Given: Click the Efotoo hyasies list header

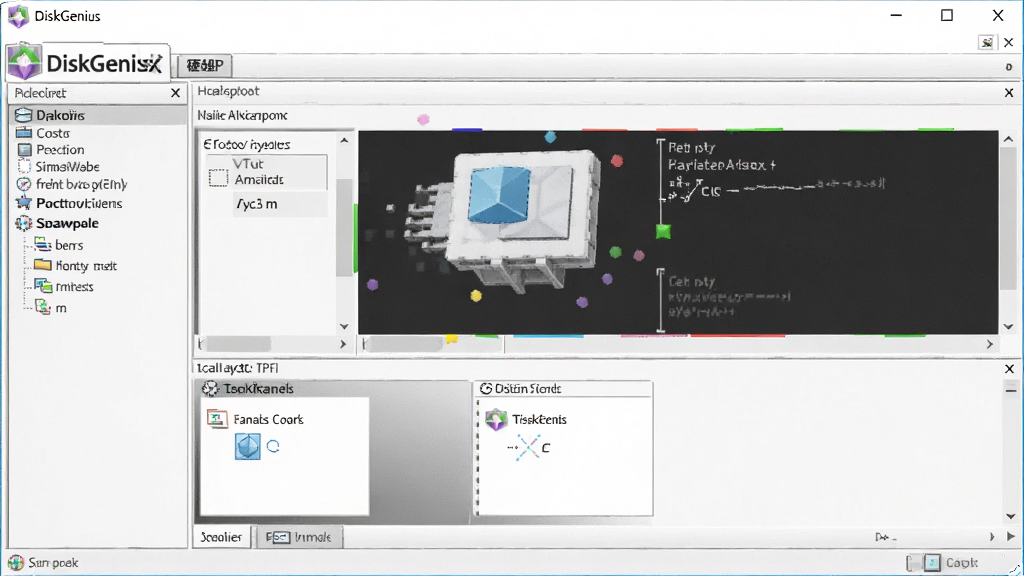Looking at the screenshot, I should 246,144.
